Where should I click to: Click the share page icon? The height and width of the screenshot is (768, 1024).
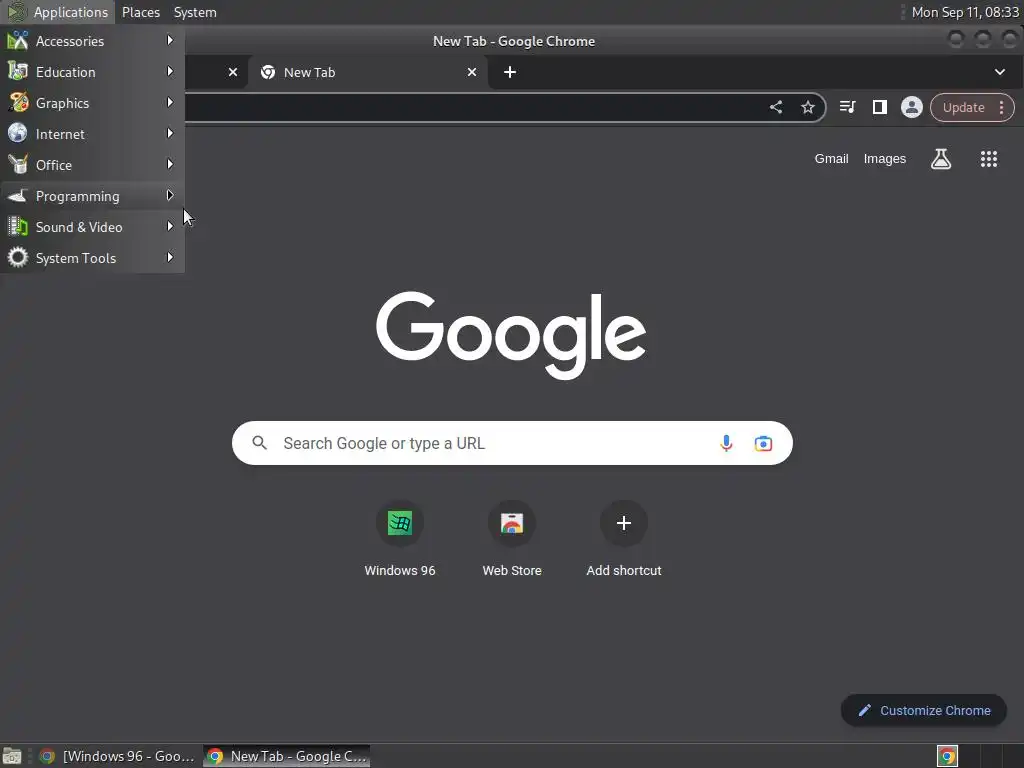(776, 107)
